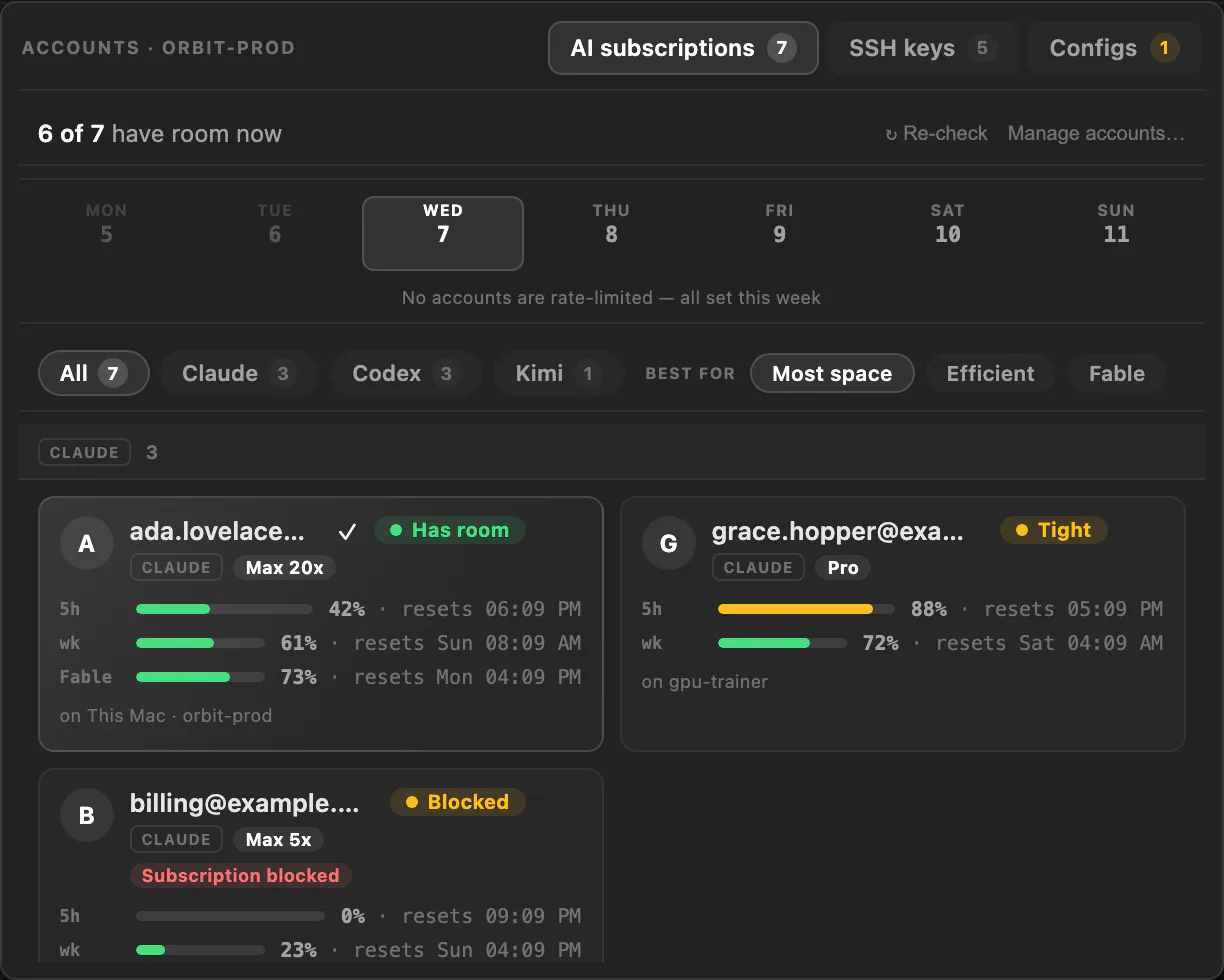Click the ada.lovelace account name

[x=217, y=531]
